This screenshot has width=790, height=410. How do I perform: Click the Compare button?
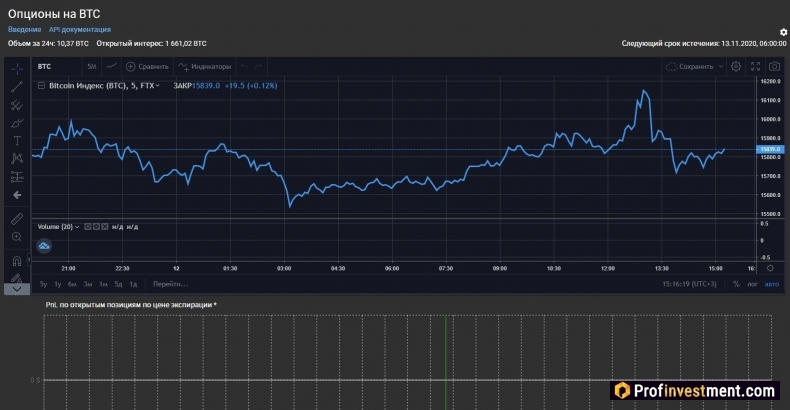point(147,66)
